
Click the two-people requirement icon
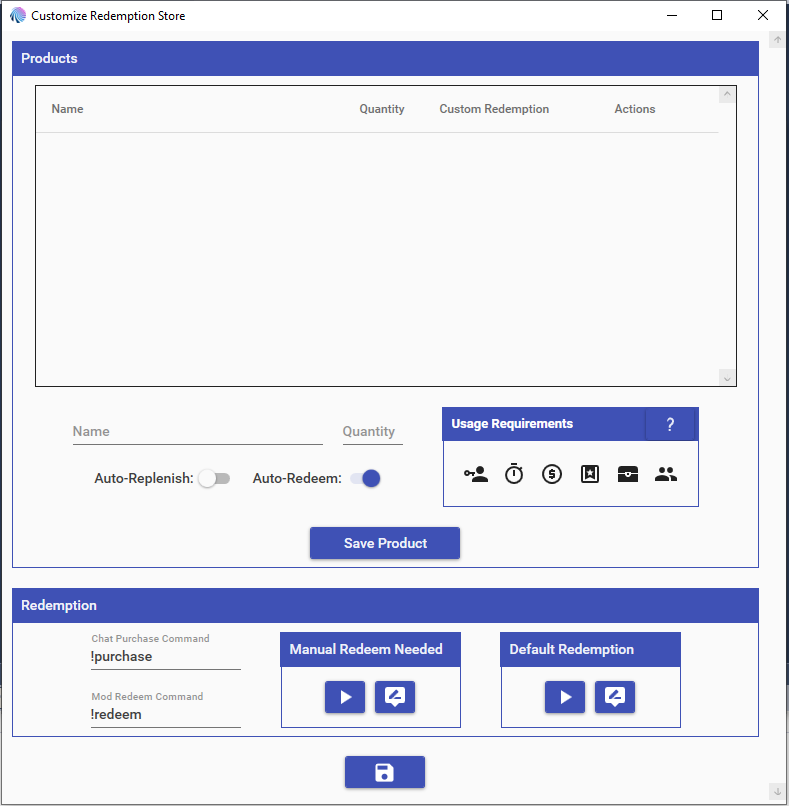pyautogui.click(x=666, y=475)
